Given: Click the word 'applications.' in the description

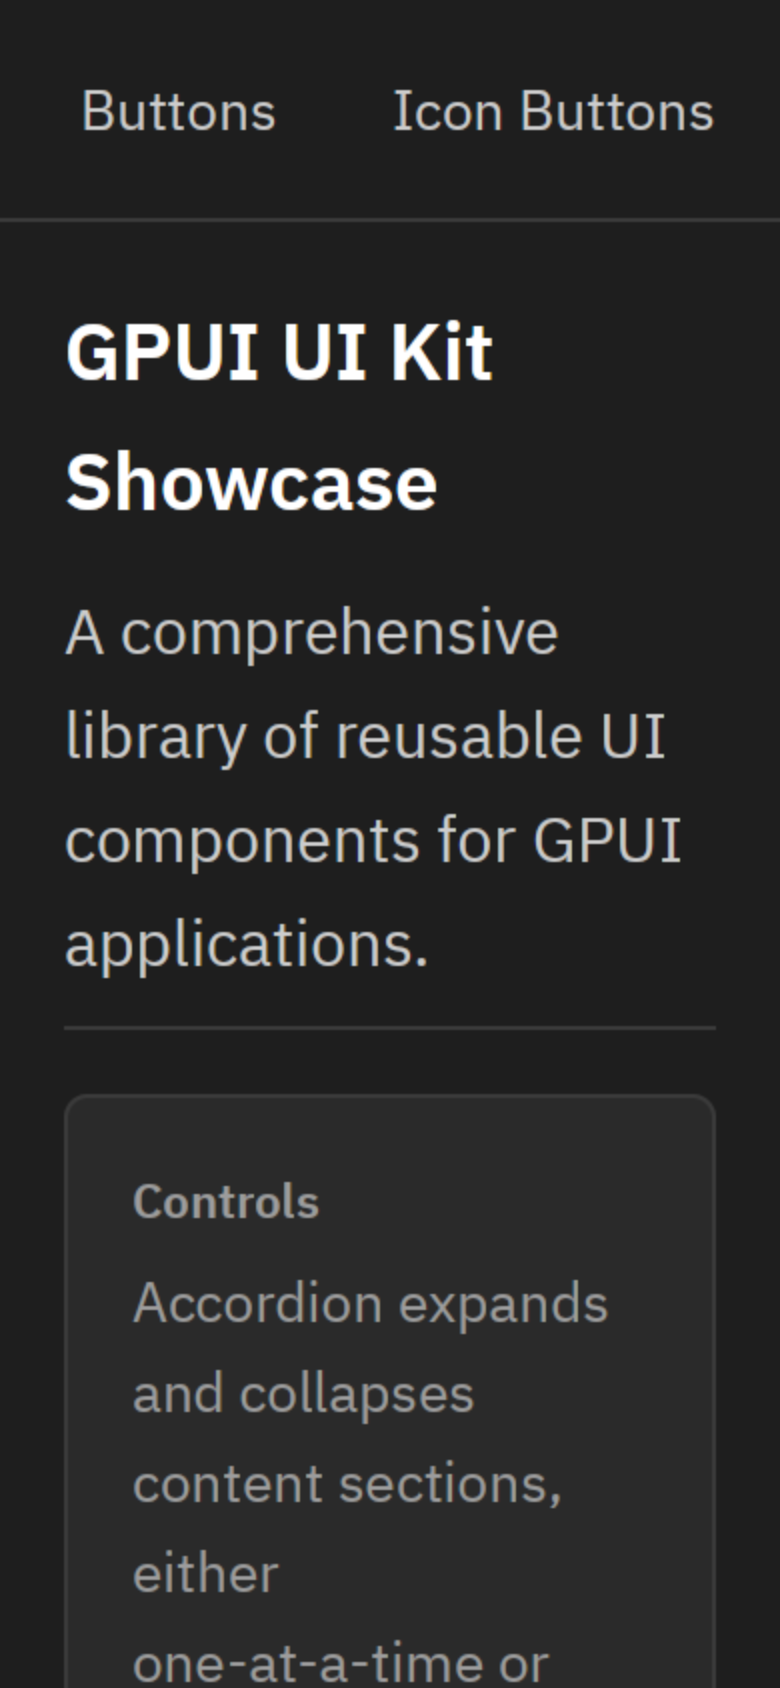Looking at the screenshot, I should point(247,945).
